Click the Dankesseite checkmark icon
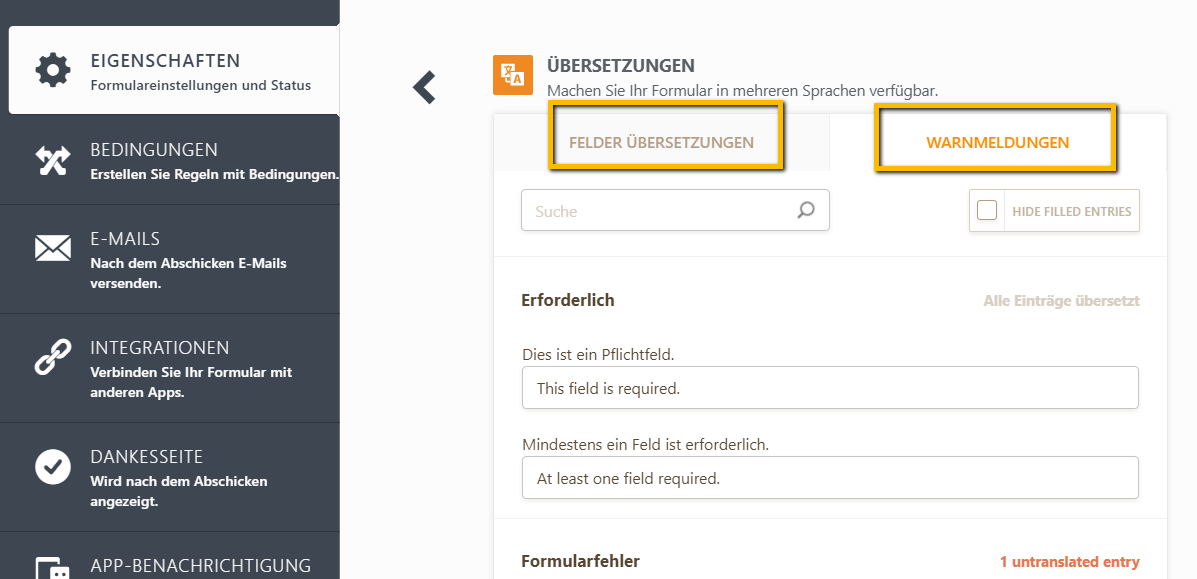The height and width of the screenshot is (579, 1197). coord(53,466)
